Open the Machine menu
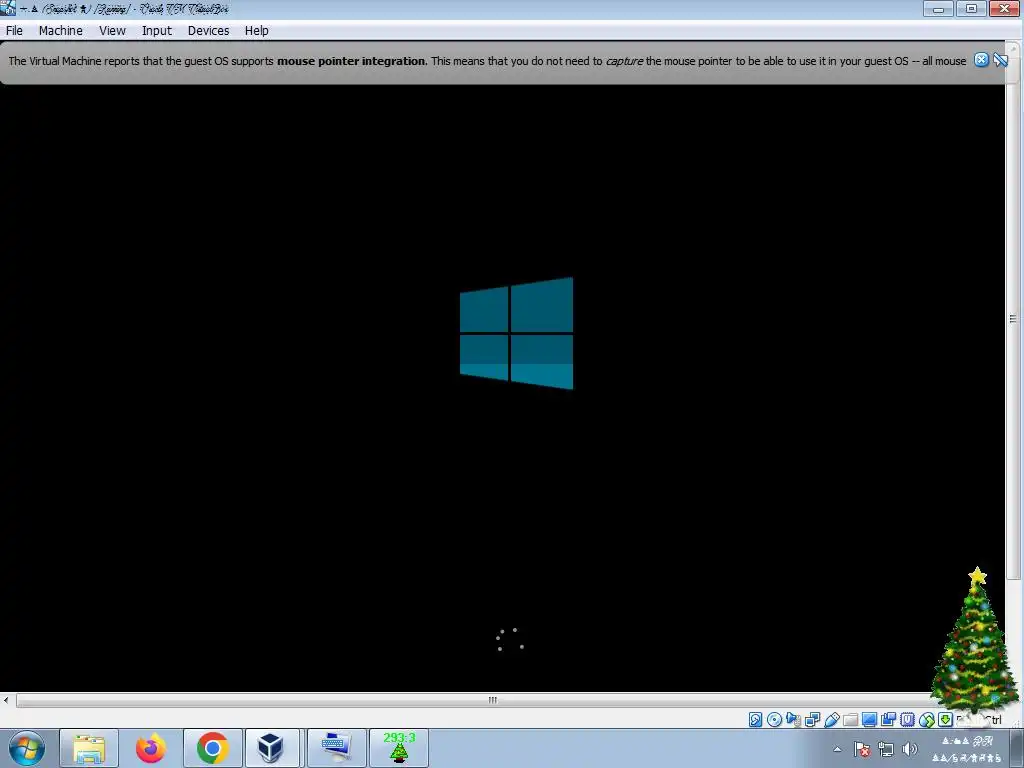1024x768 pixels. pos(61,31)
